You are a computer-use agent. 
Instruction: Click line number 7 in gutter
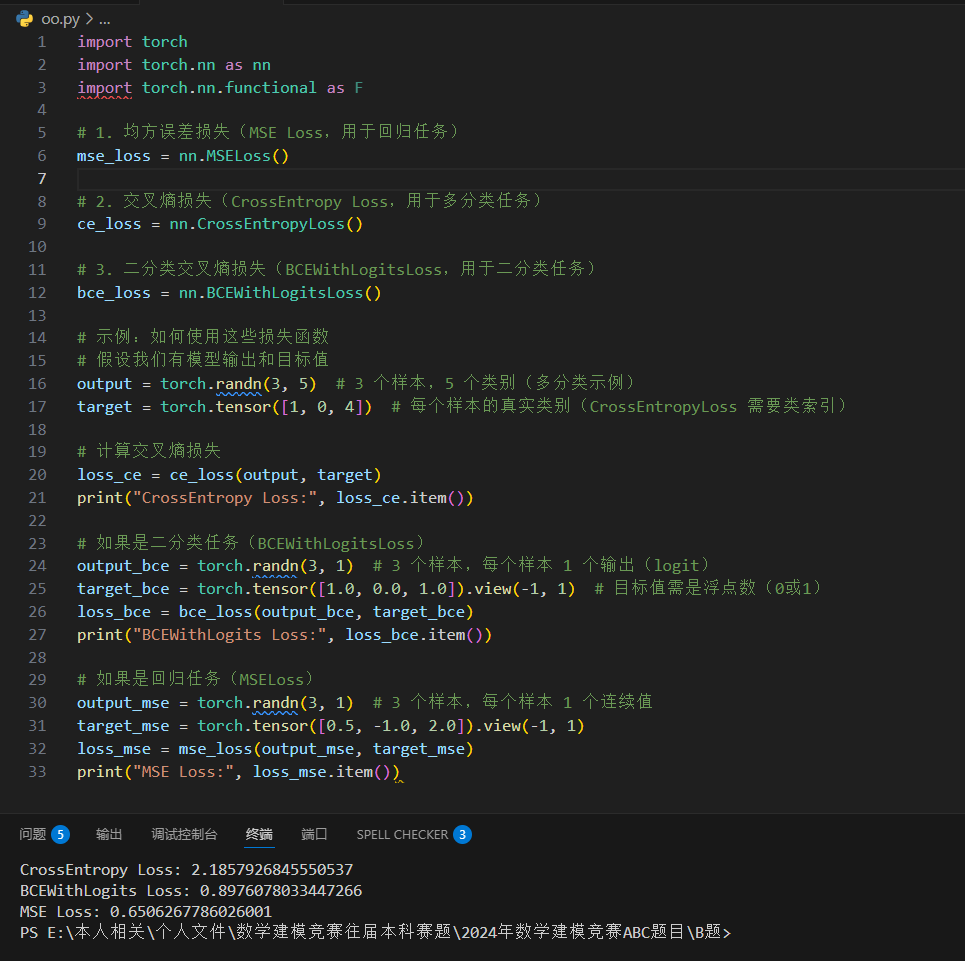(42, 178)
